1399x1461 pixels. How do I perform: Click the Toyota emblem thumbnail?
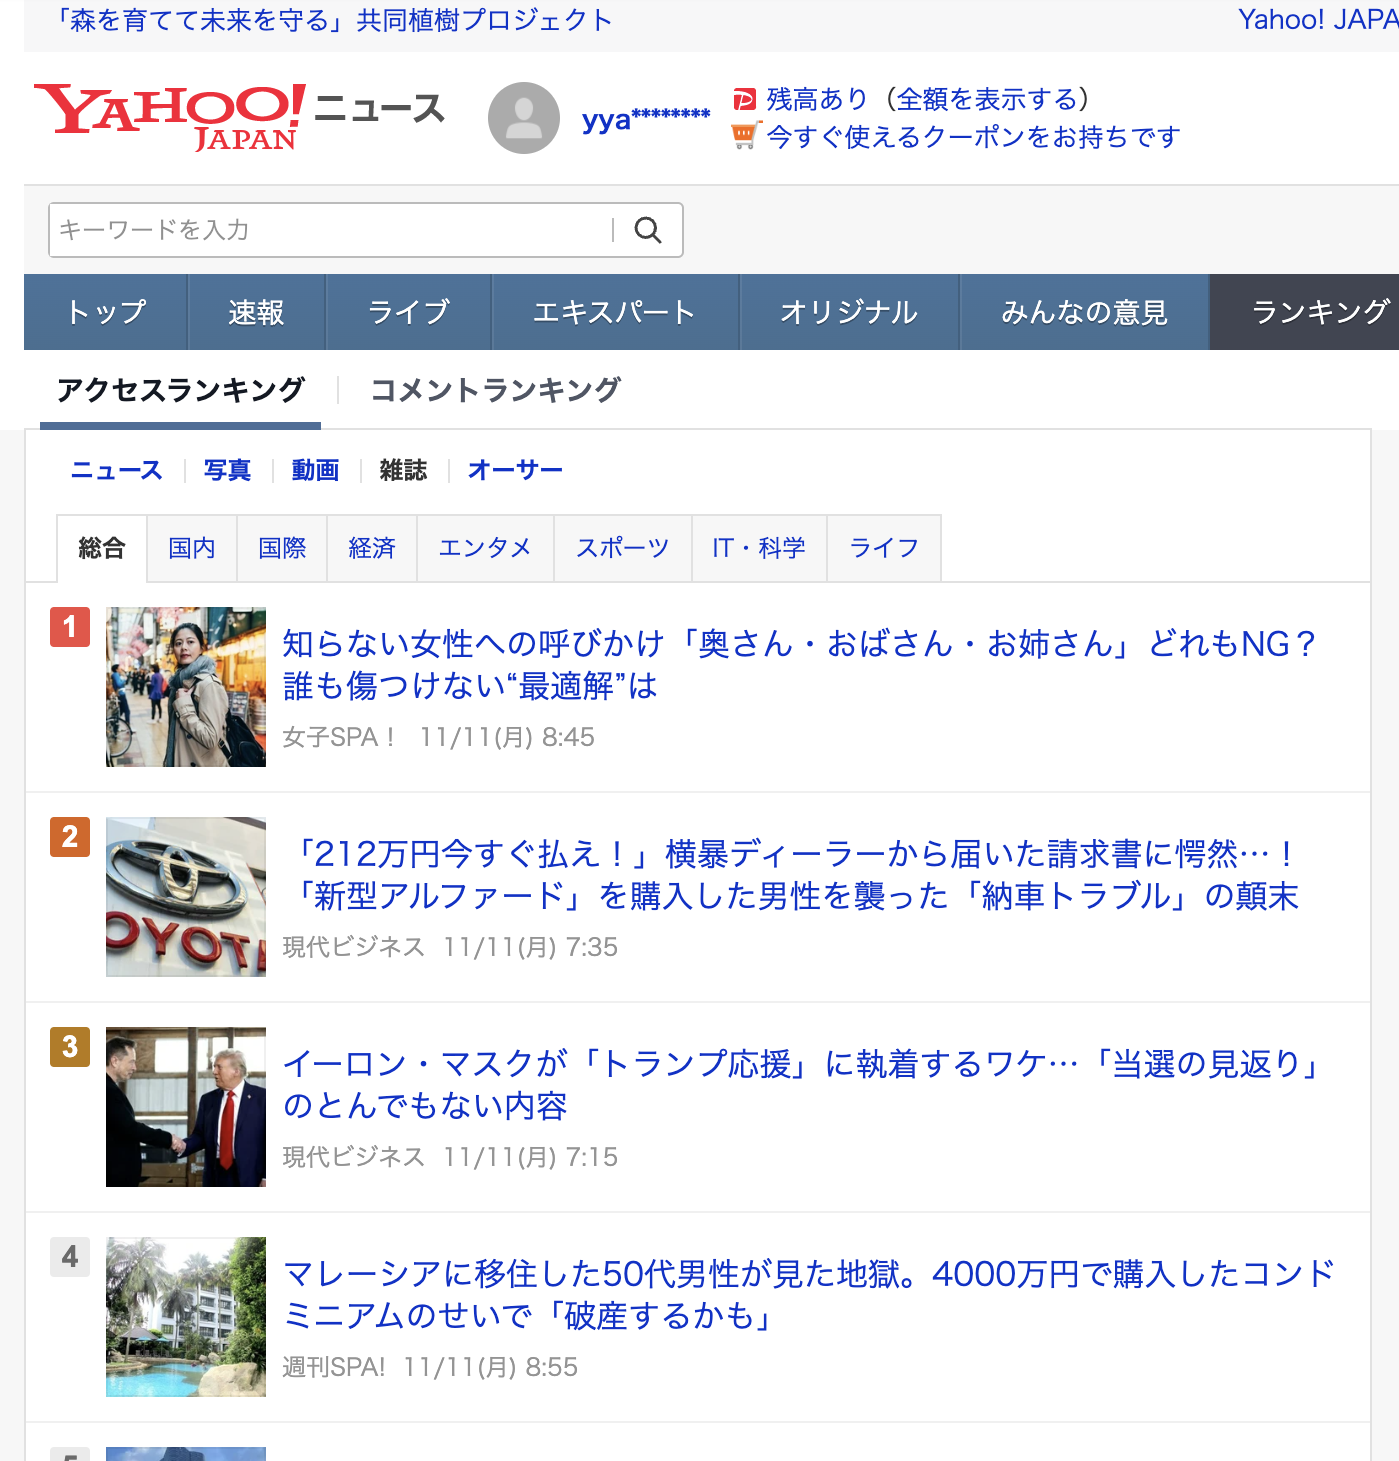tap(186, 897)
